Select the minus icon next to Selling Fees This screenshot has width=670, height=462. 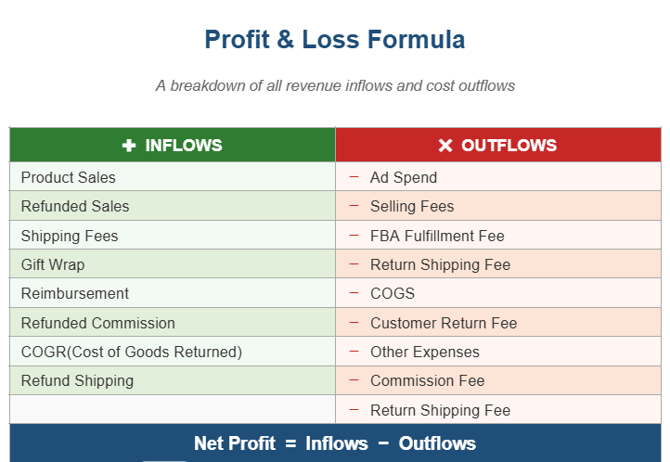coord(354,206)
